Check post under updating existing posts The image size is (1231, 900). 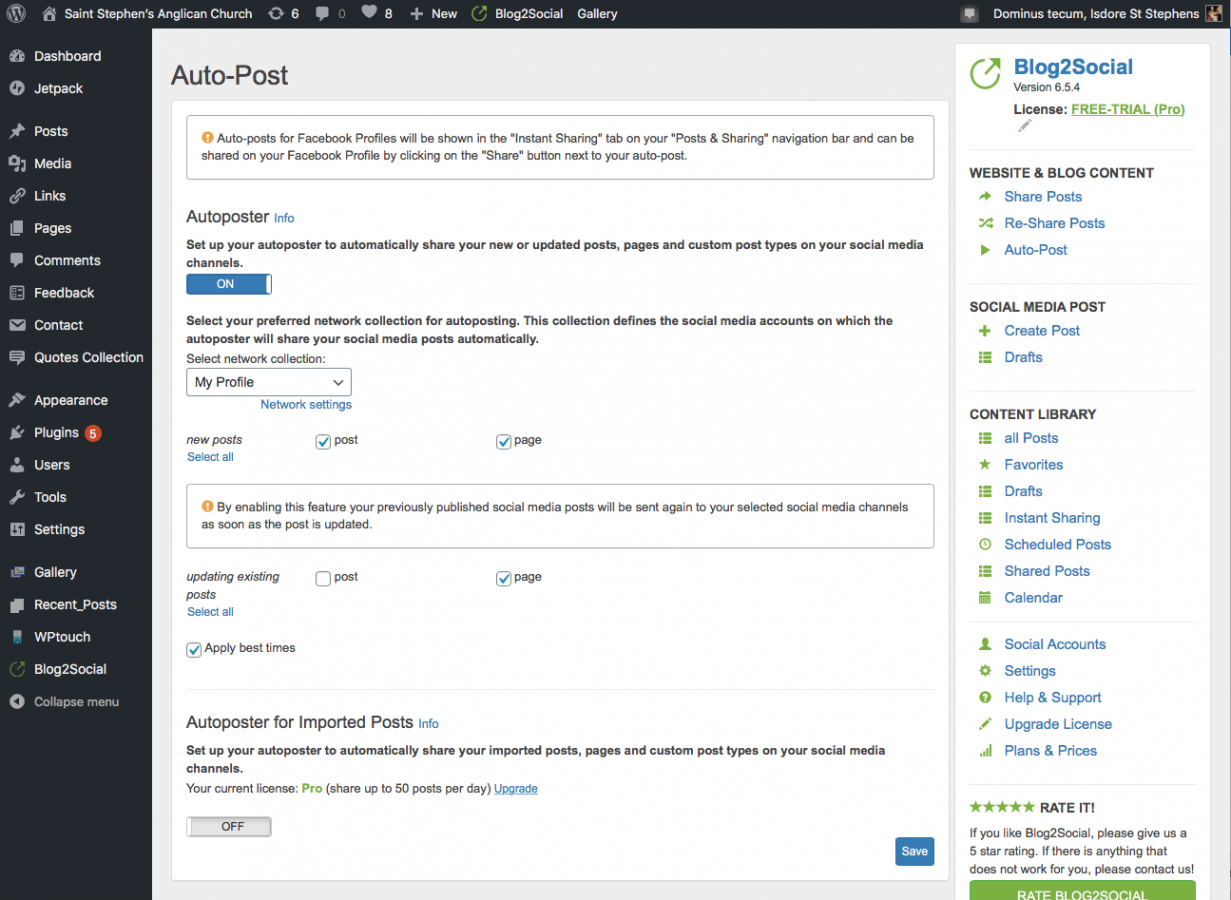point(323,578)
